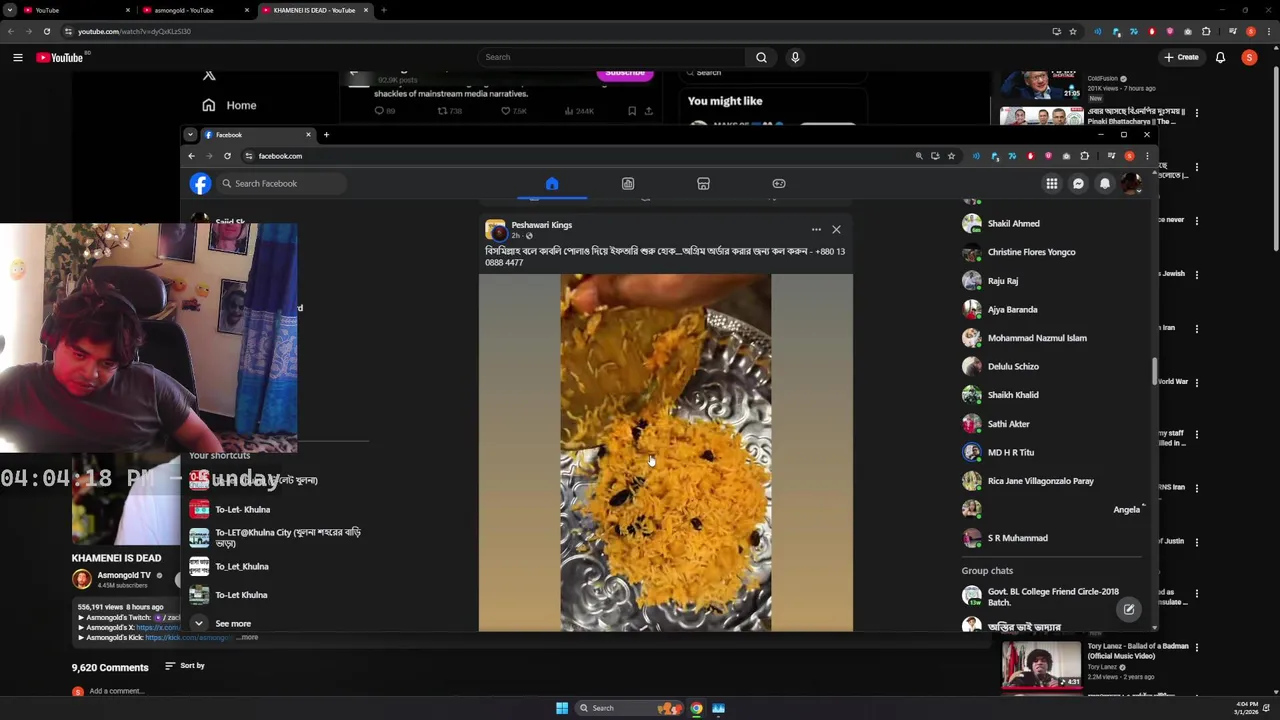Open options for Tory Lanez suggested video
1280x720 pixels.
click(x=1196, y=648)
